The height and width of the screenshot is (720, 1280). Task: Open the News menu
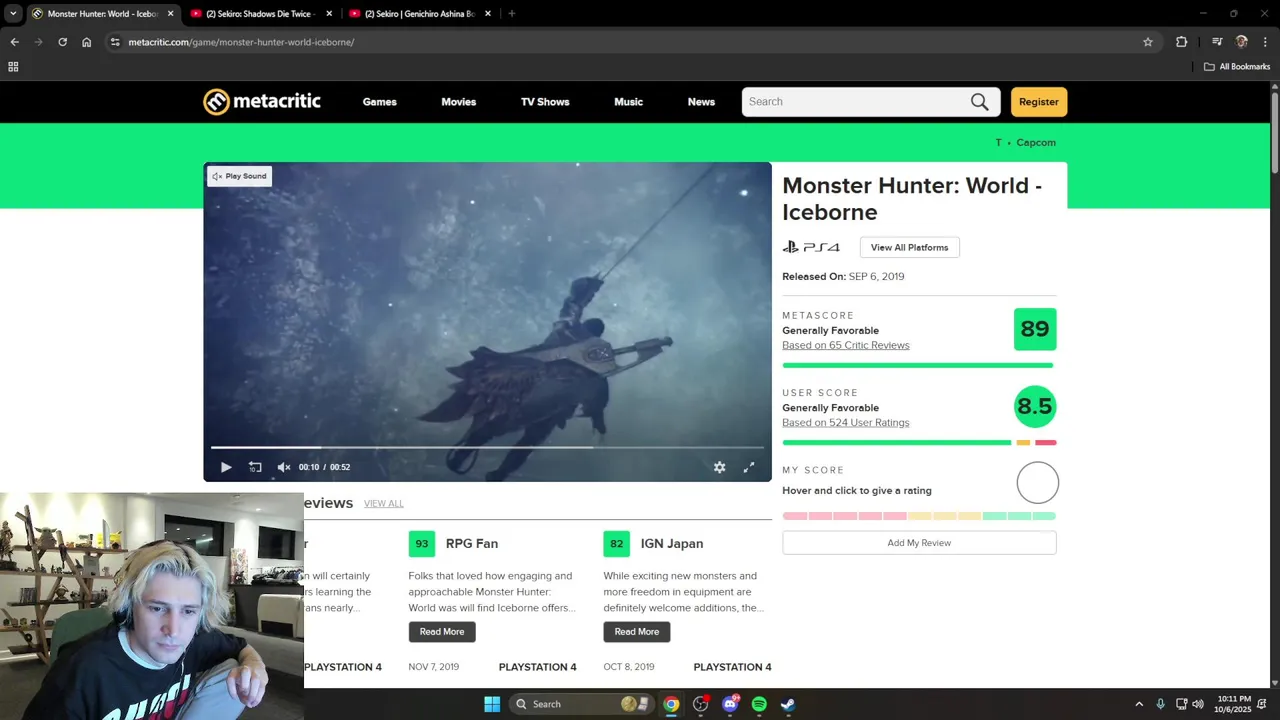click(x=701, y=102)
